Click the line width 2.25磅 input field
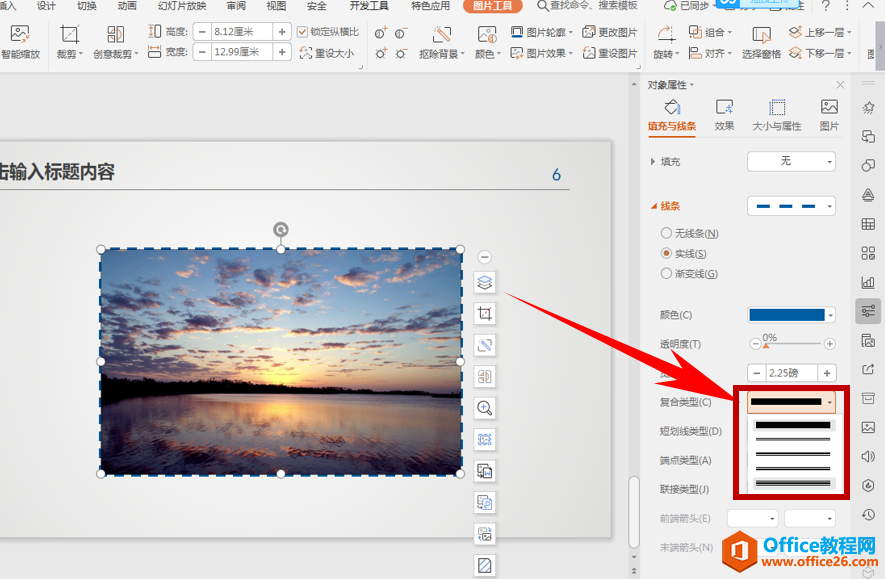Image resolution: width=885 pixels, height=579 pixels. [791, 373]
